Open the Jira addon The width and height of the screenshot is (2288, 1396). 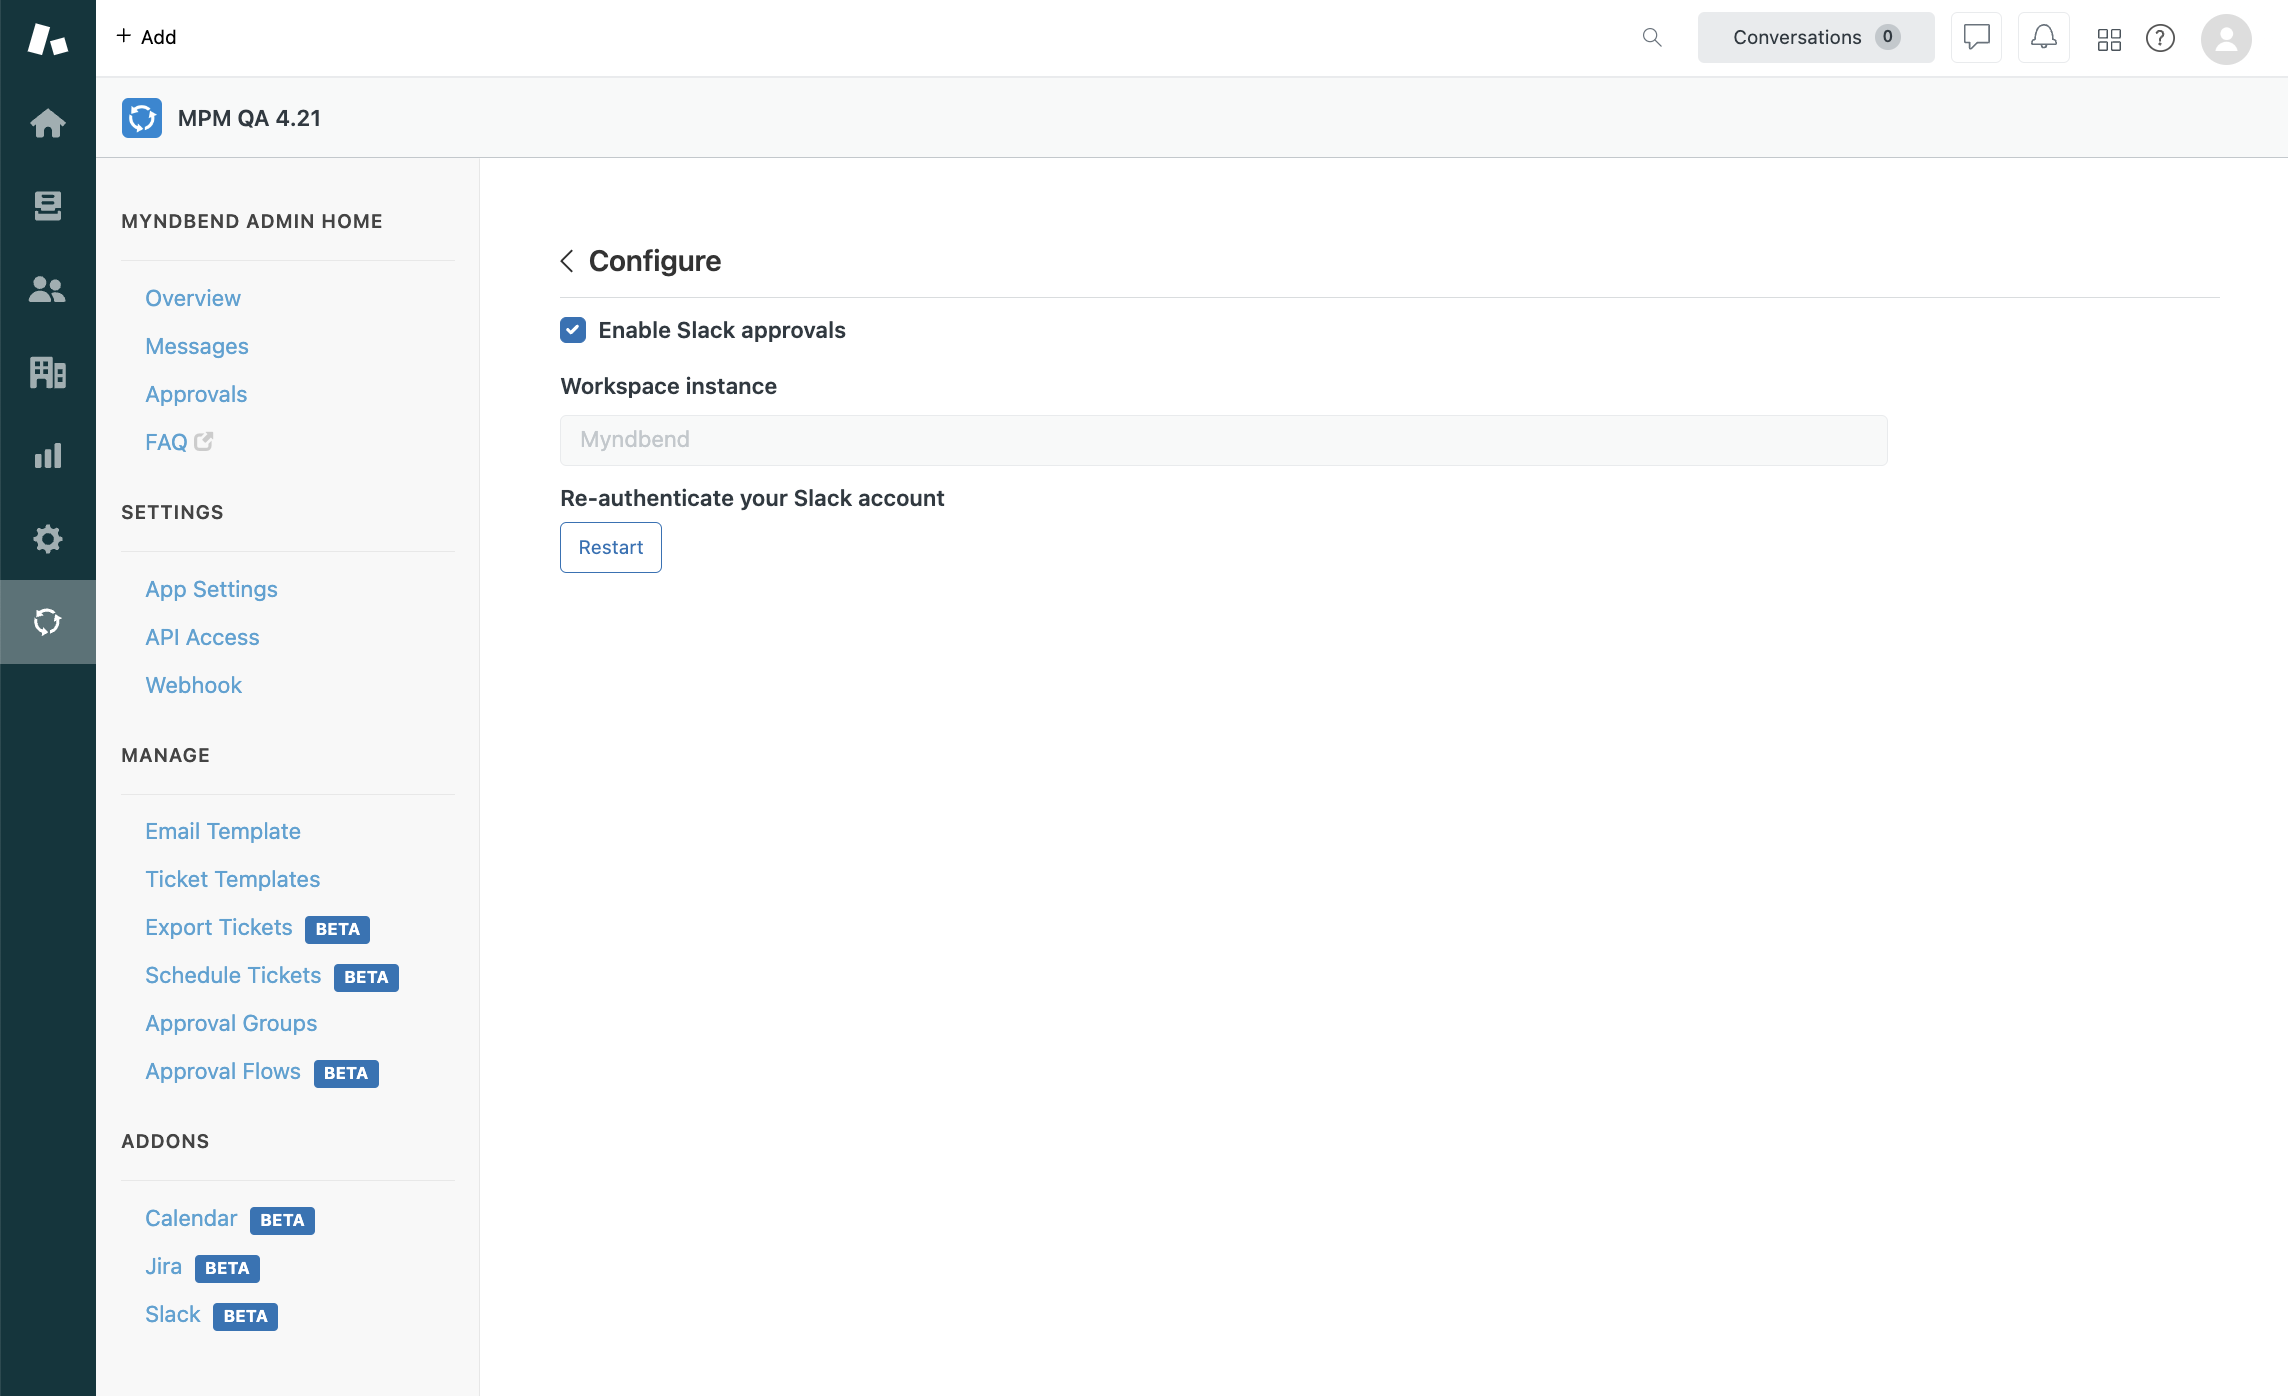click(164, 1266)
